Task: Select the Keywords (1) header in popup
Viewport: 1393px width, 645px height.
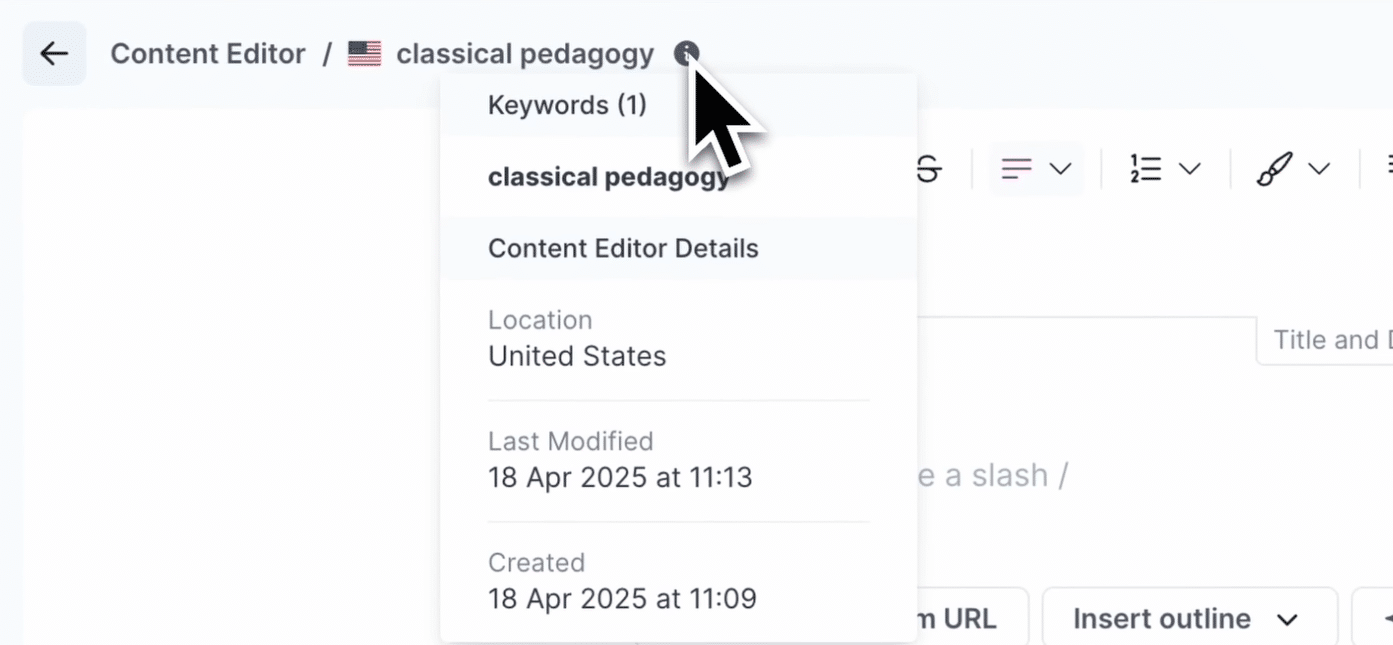Action: pos(567,105)
